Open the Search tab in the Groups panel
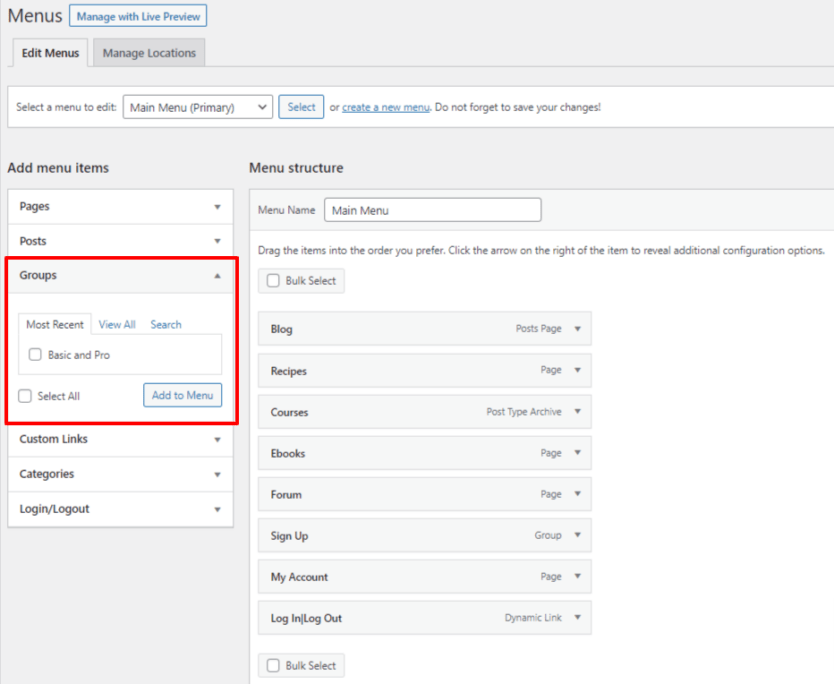This screenshot has height=684, width=834. tap(165, 324)
